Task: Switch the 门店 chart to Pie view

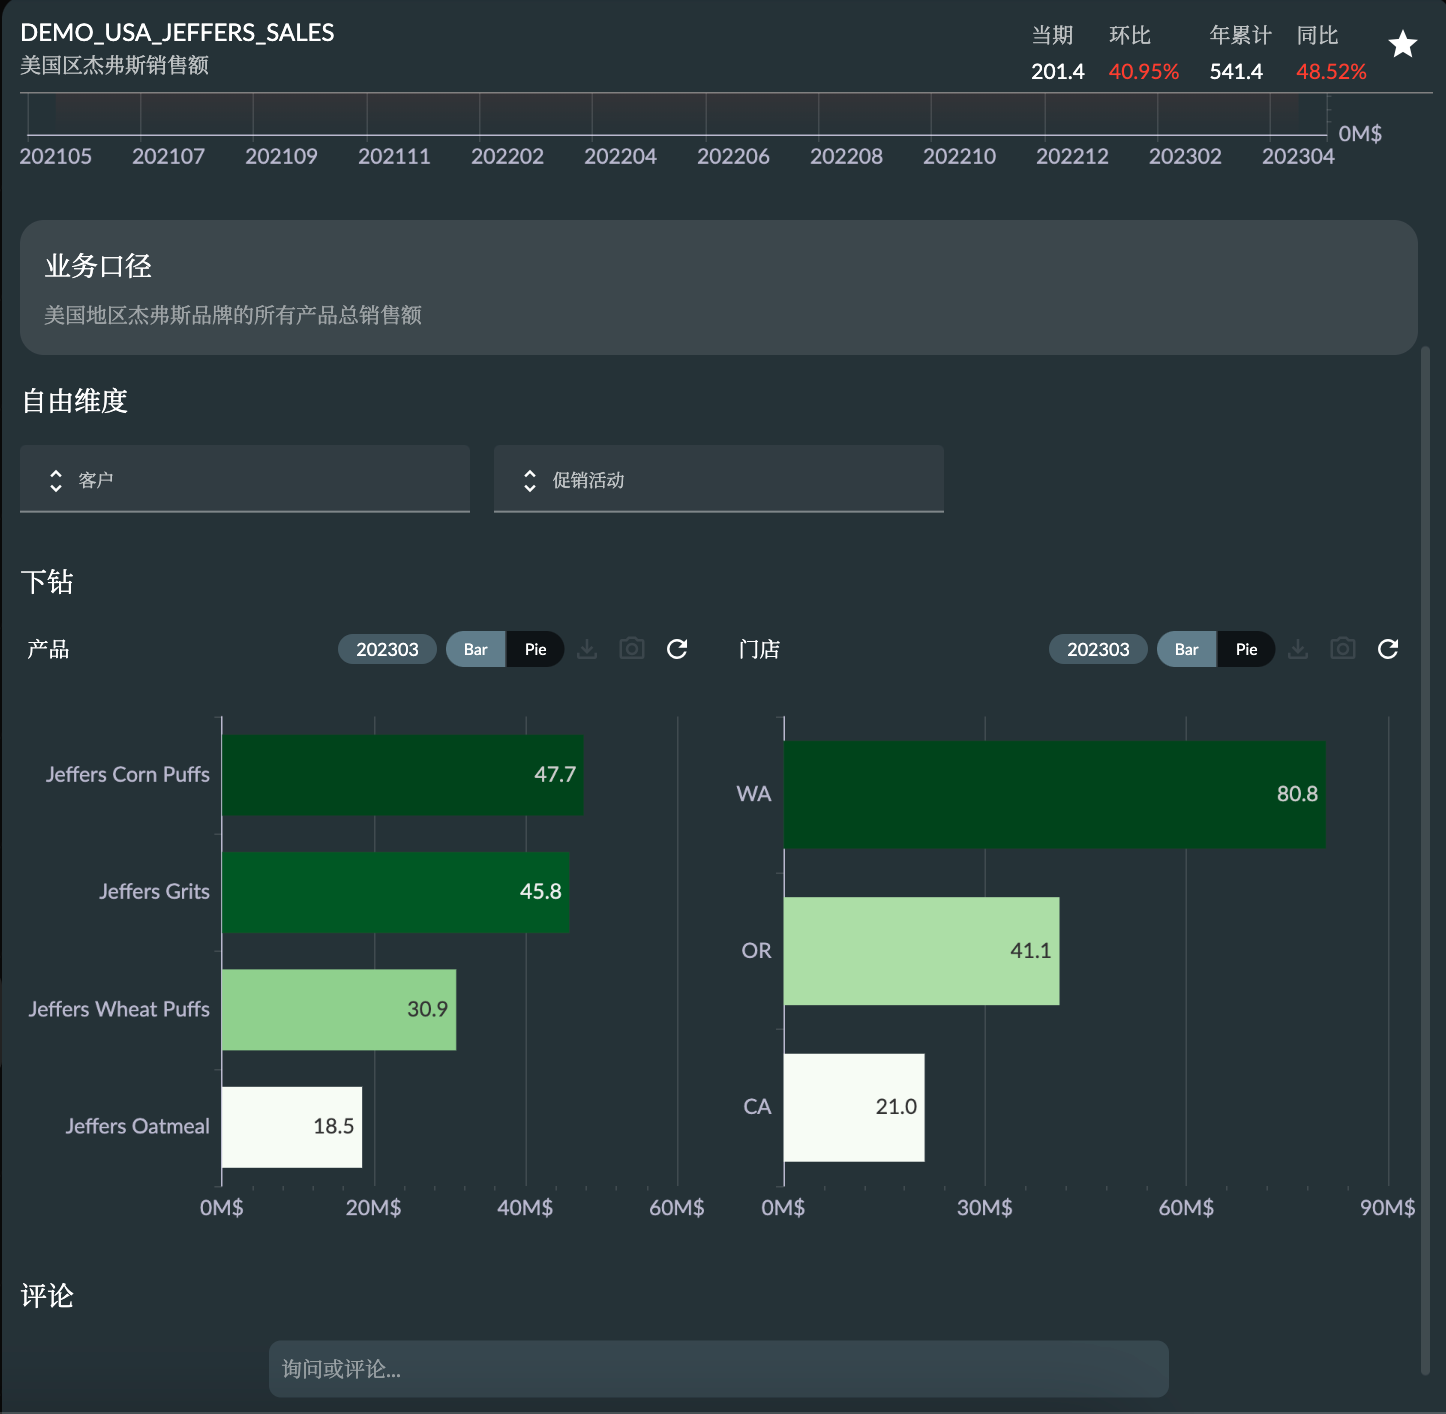Action: click(x=1246, y=649)
